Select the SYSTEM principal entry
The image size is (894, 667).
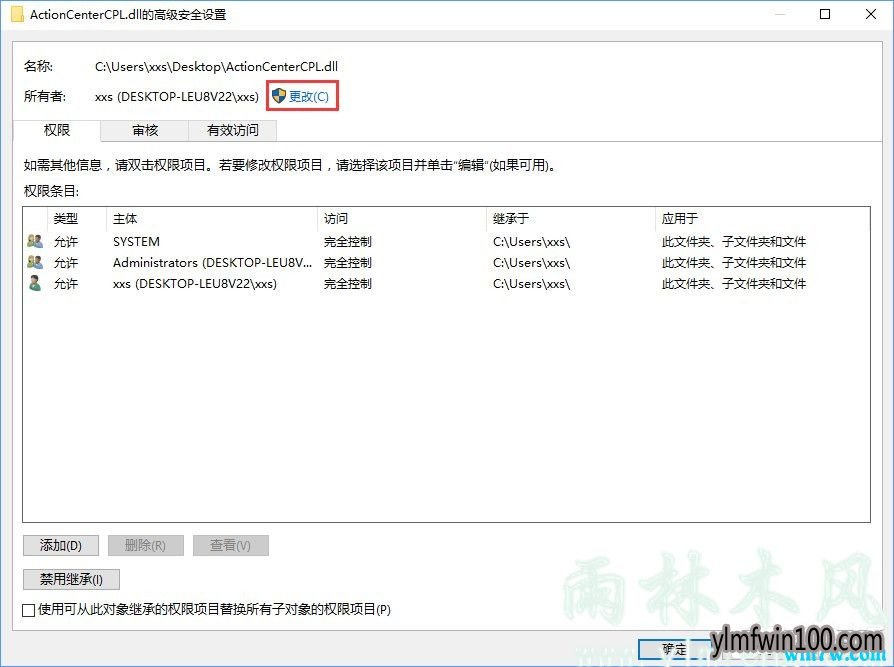pos(136,242)
